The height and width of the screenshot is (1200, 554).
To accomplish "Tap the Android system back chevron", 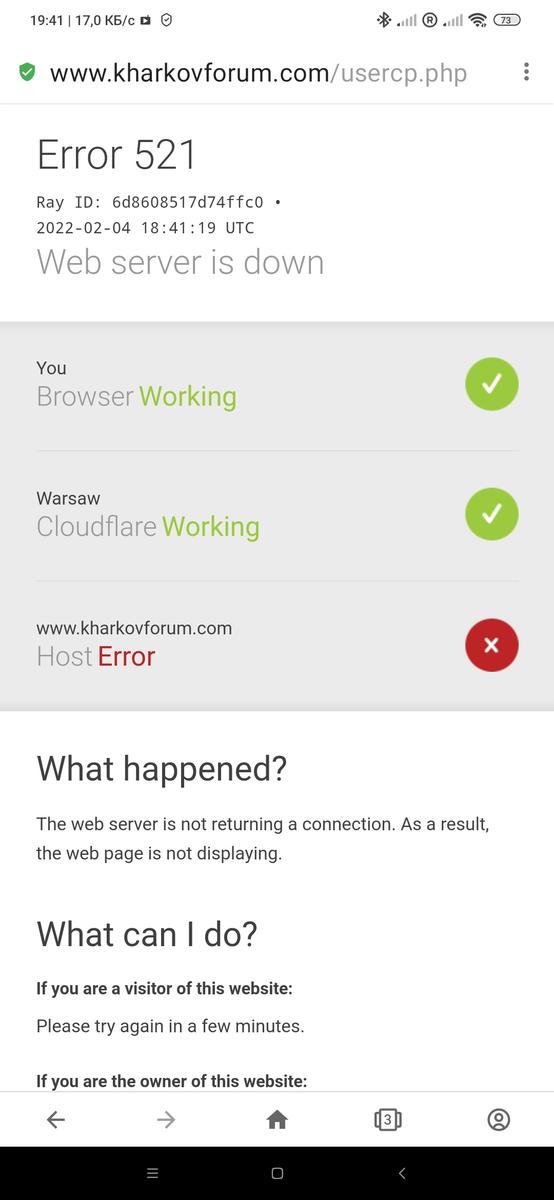I will [x=402, y=1173].
